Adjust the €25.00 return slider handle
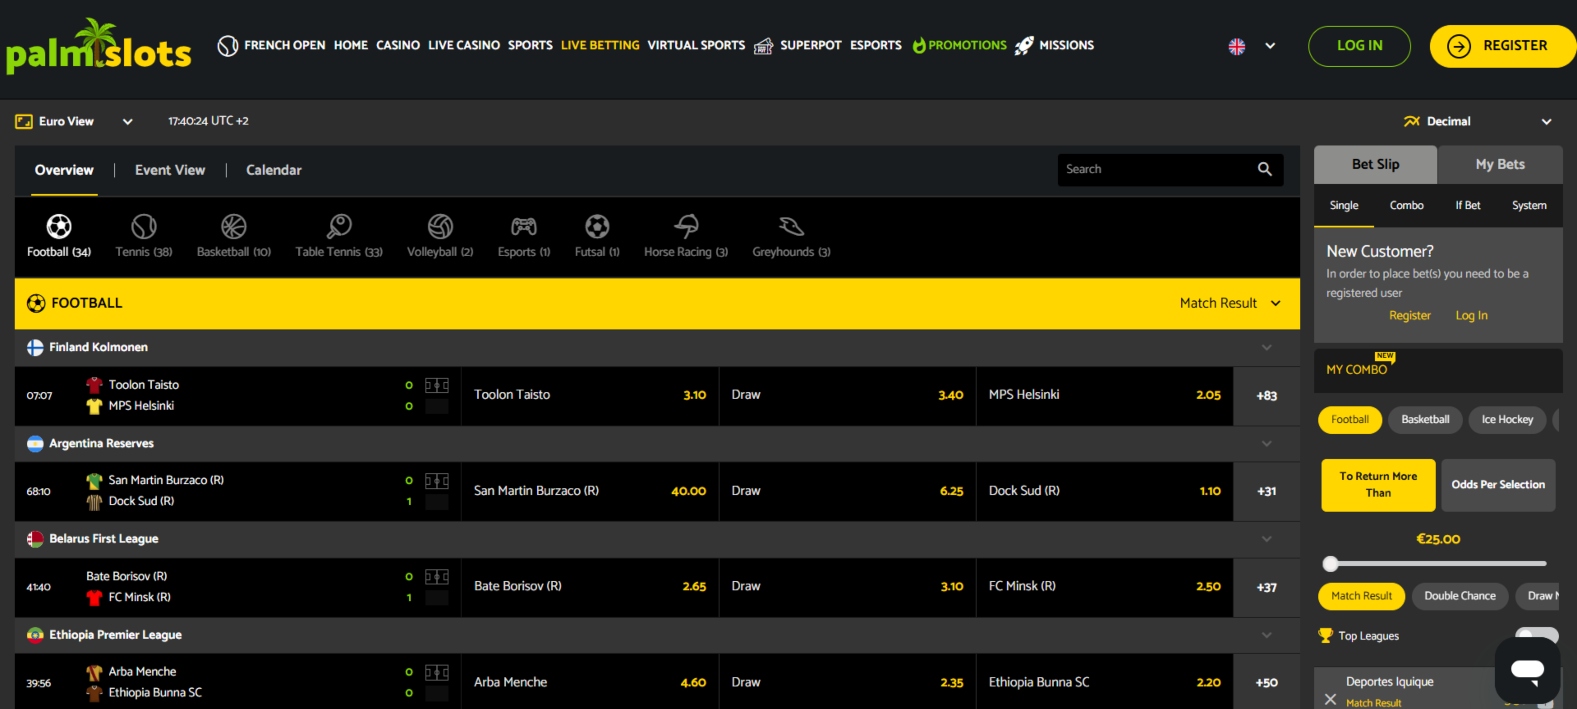The image size is (1577, 709). 1330,564
